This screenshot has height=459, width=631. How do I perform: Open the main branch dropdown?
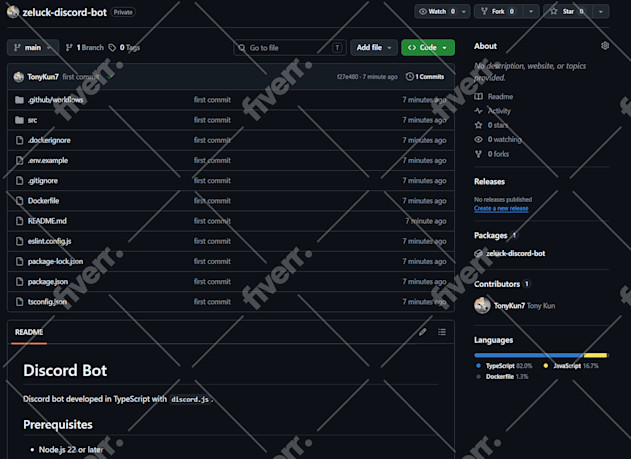point(33,47)
